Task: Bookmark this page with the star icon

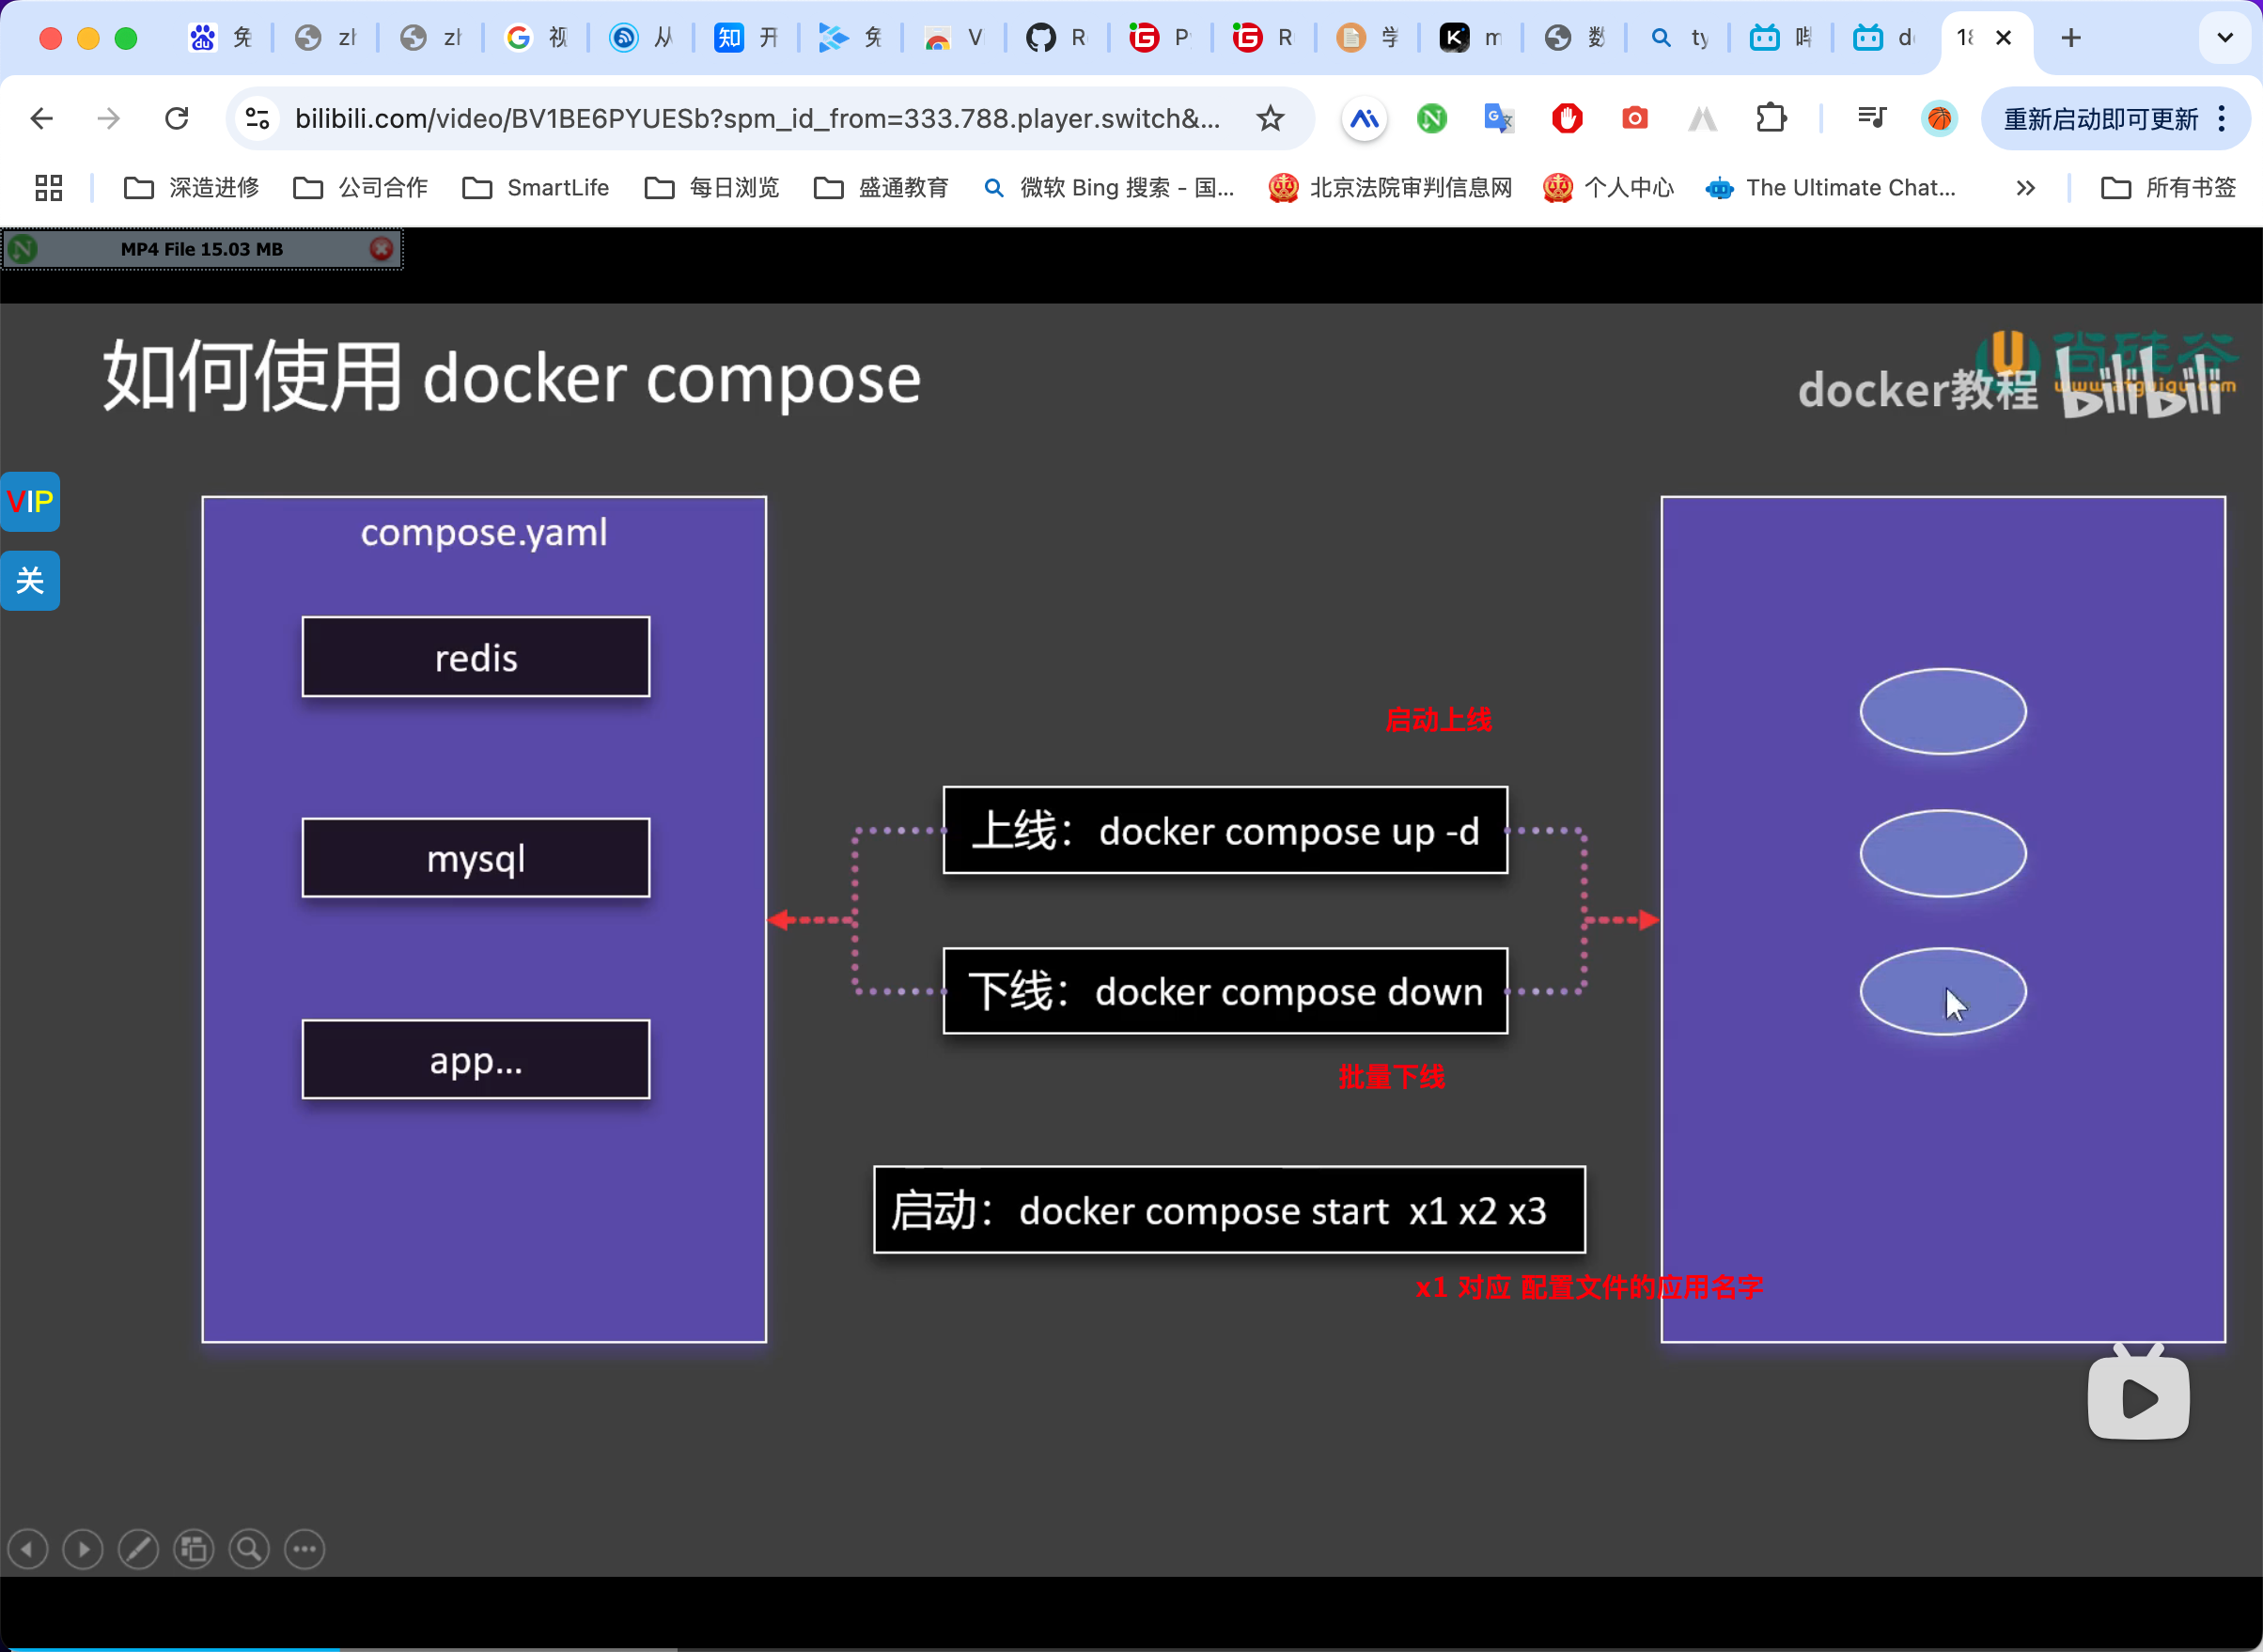Action: coord(1270,119)
